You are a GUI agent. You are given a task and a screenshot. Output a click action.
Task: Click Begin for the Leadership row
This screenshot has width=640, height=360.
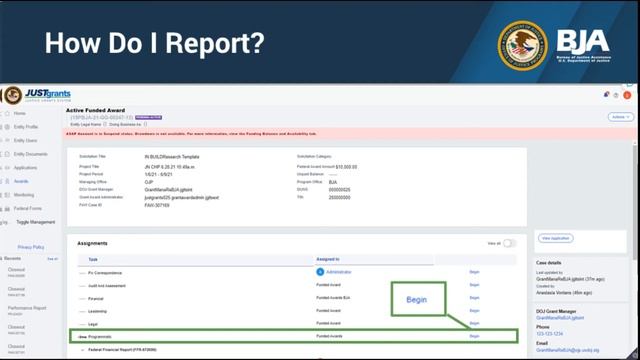point(474,311)
